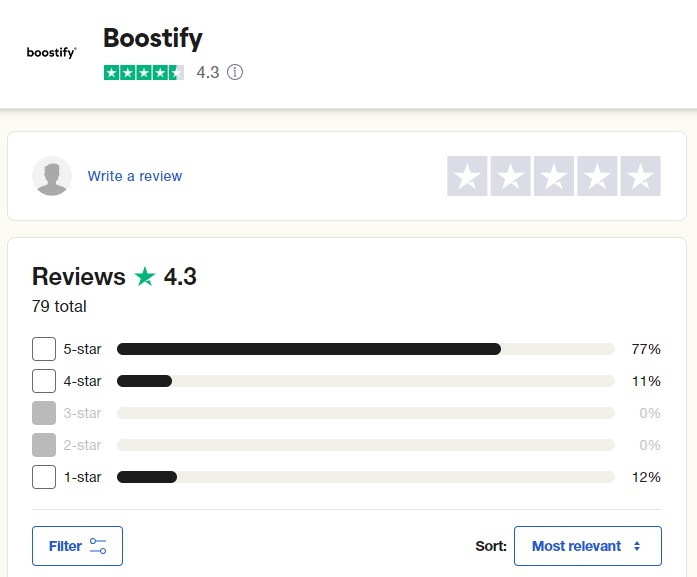Click the Sort: label
697x577 pixels.
[x=491, y=546]
